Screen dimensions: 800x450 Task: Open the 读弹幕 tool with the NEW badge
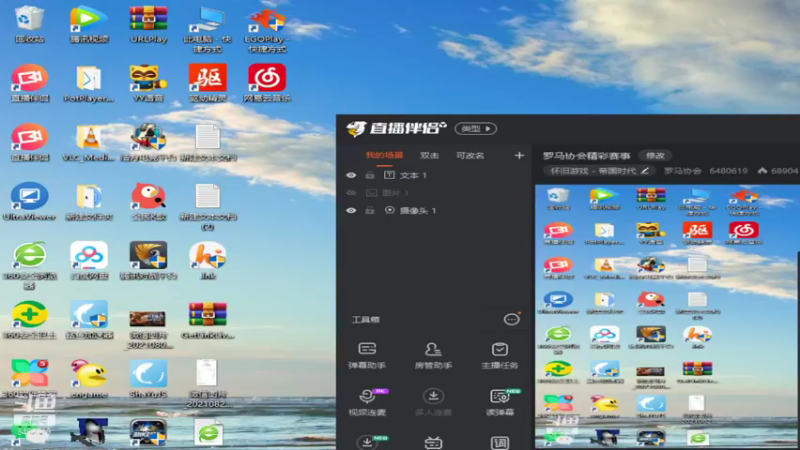[x=499, y=402]
